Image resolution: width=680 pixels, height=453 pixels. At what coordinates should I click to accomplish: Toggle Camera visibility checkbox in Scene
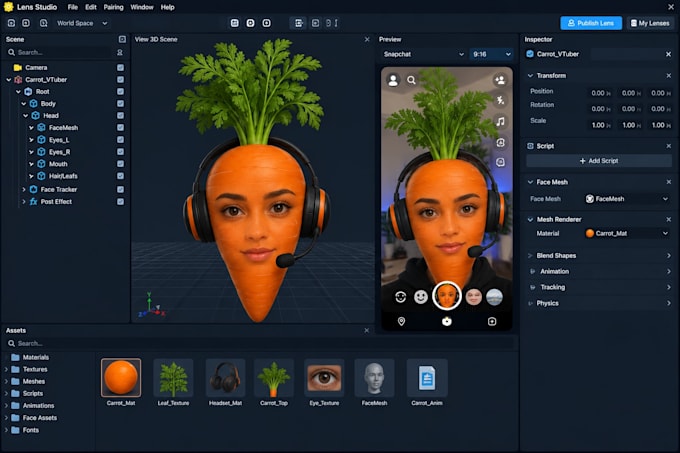pos(121,68)
